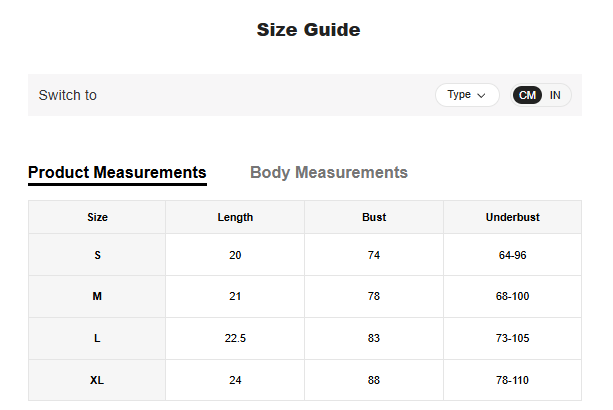
Task: Select the XL size row label
Action: coord(97,380)
